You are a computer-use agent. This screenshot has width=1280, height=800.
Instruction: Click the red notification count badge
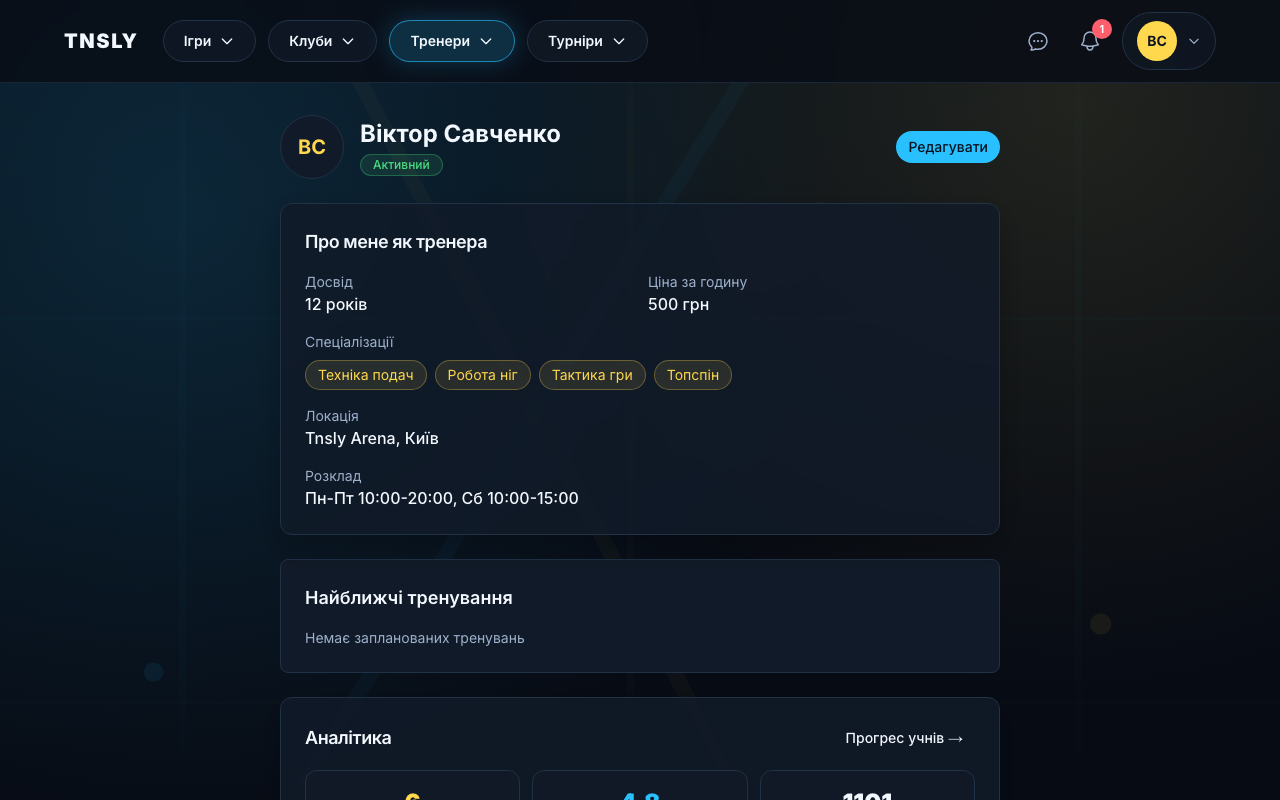(x=1102, y=29)
